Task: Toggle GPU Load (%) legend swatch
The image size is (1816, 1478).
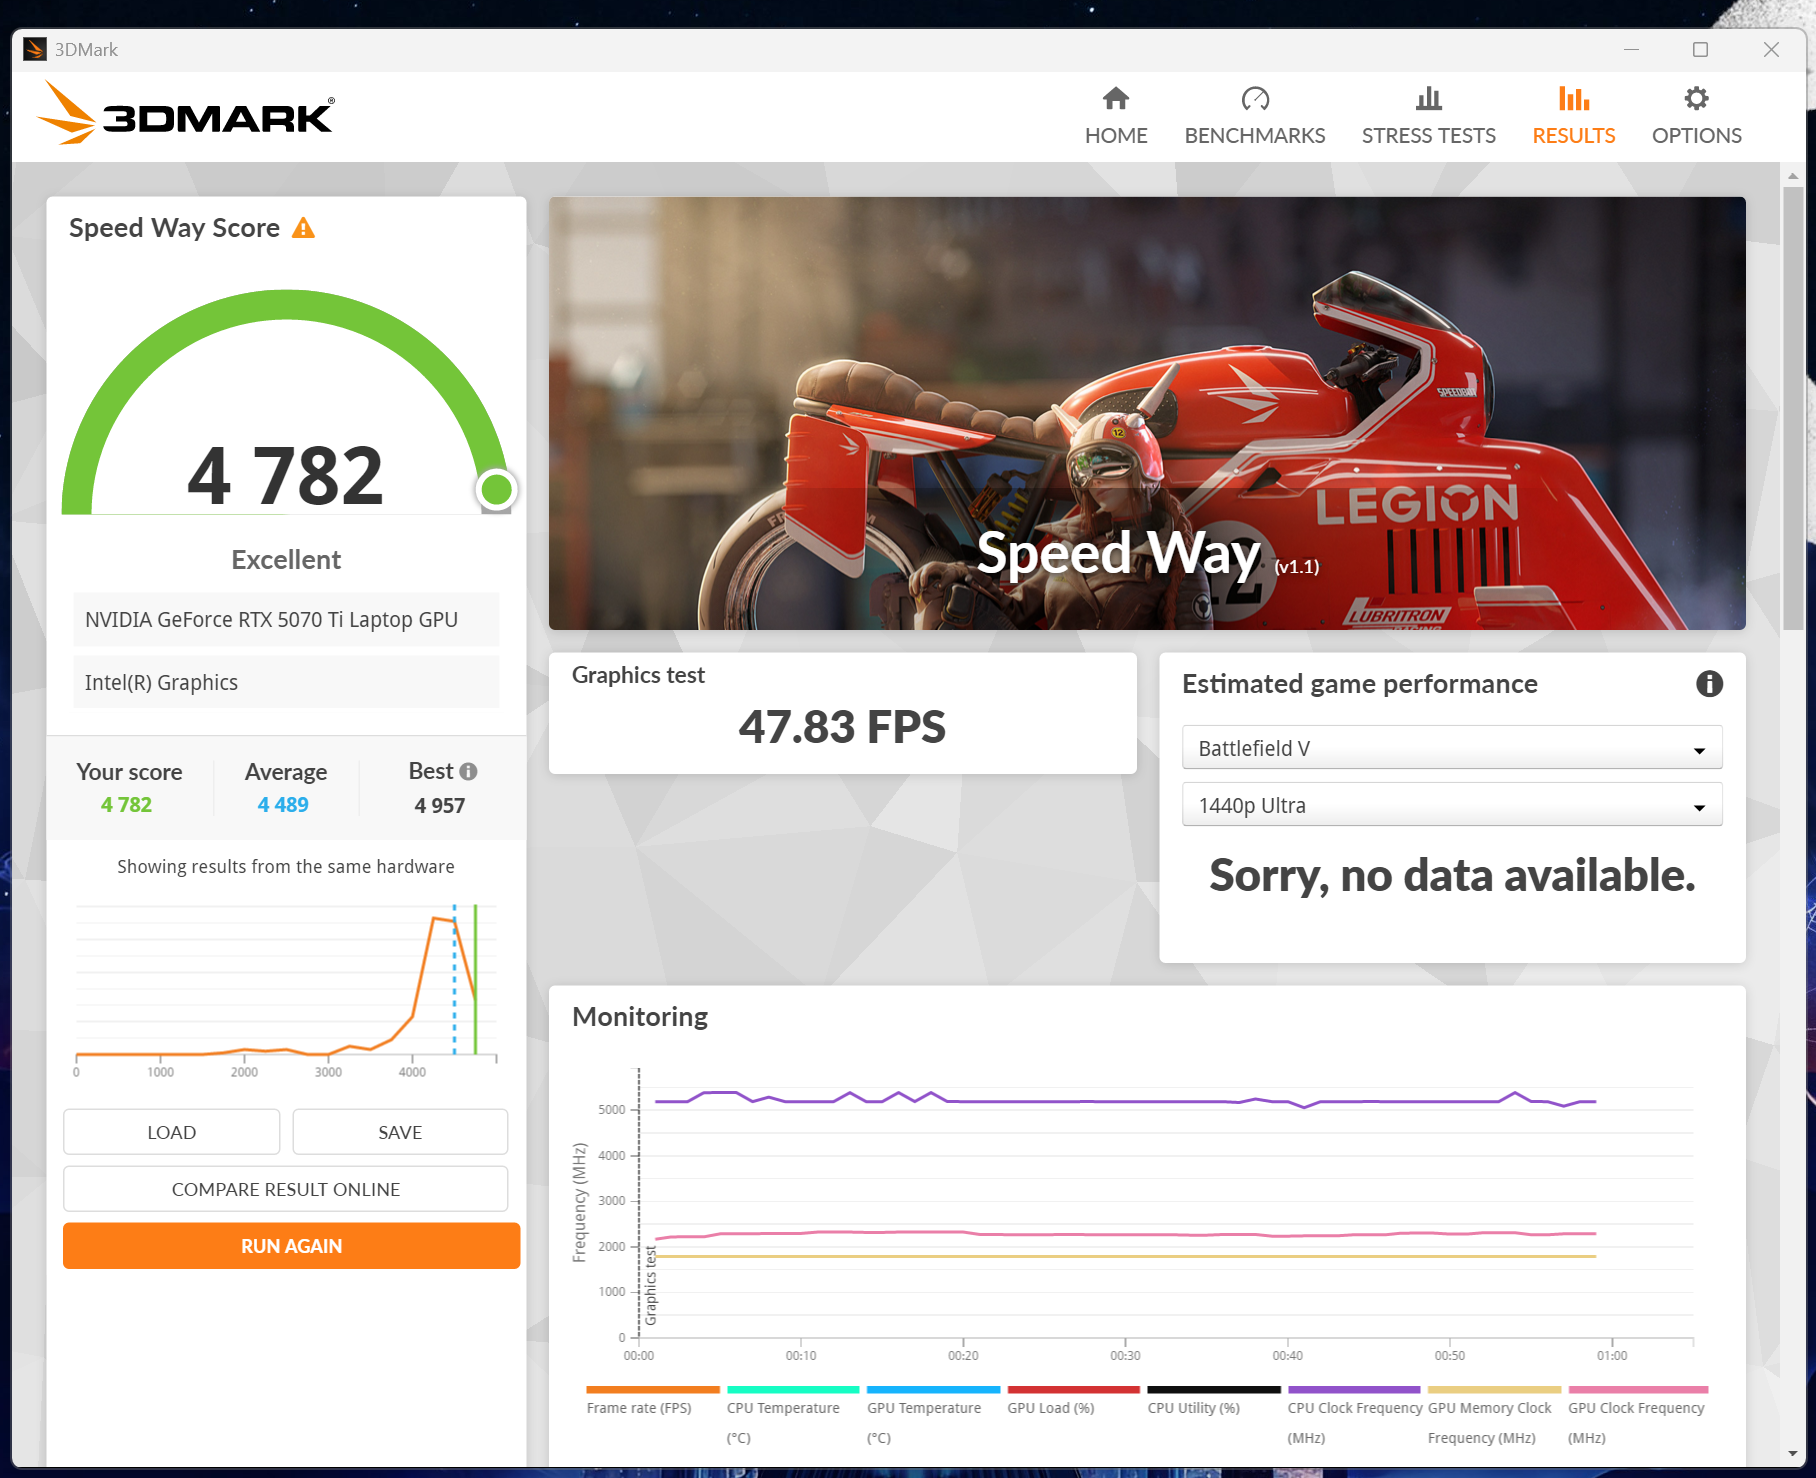Action: click(x=1073, y=1389)
